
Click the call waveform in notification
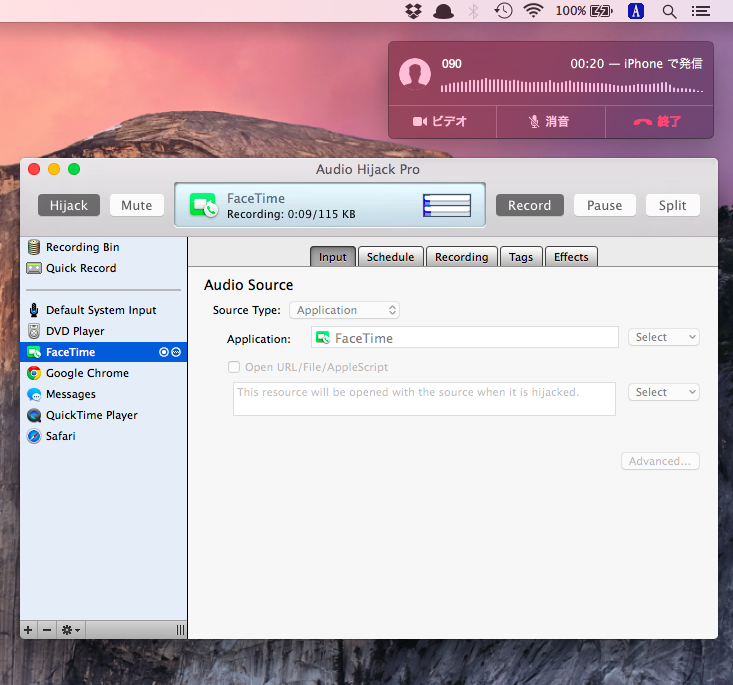[x=571, y=86]
